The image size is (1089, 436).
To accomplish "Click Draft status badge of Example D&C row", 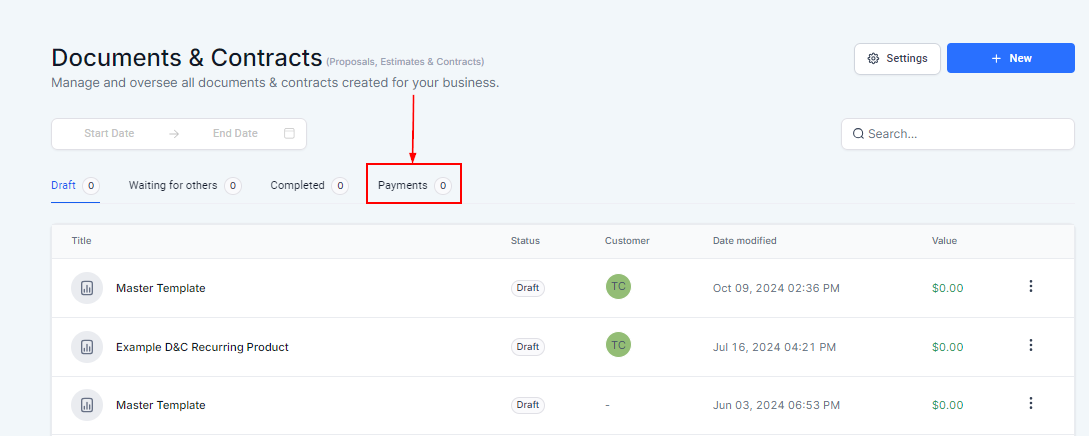I will click(x=528, y=346).
